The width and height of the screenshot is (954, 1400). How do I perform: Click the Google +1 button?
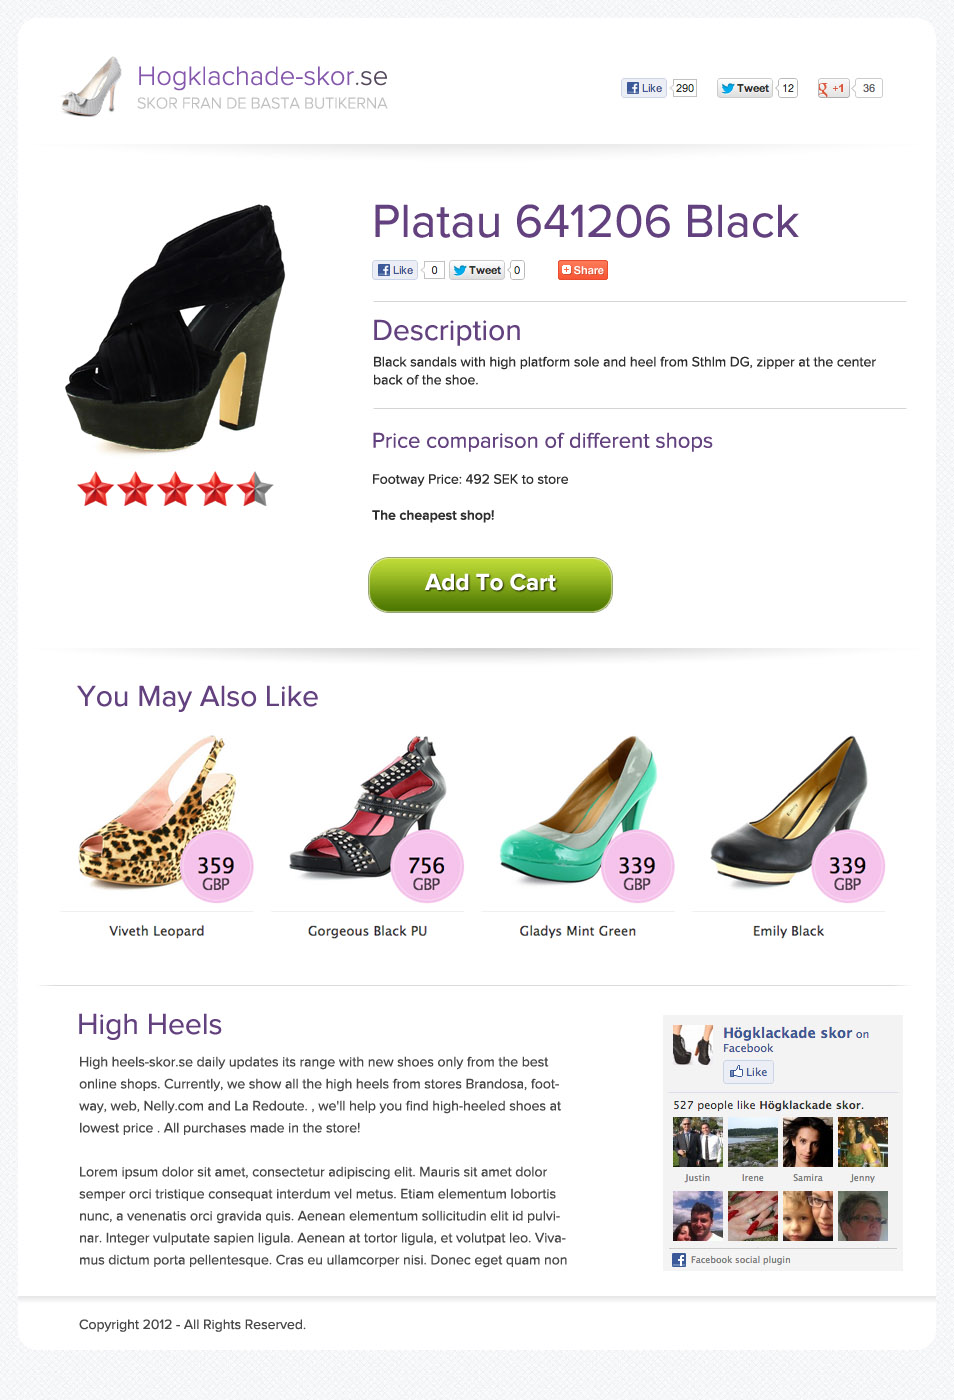[x=833, y=88]
